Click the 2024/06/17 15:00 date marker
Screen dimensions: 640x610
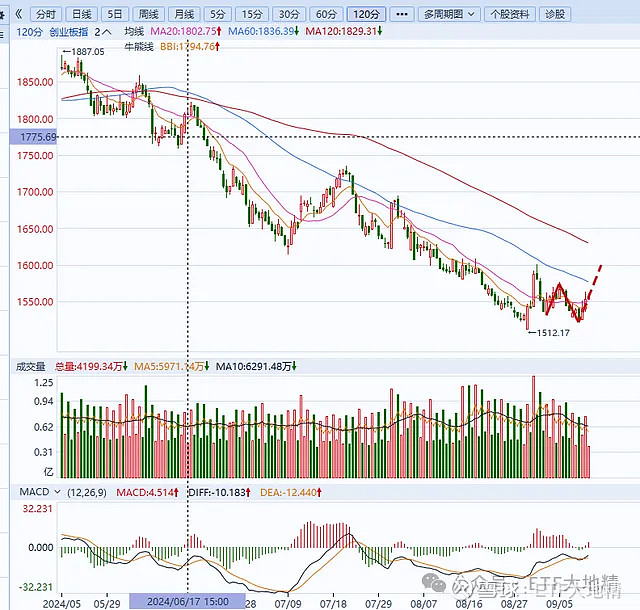point(186,602)
